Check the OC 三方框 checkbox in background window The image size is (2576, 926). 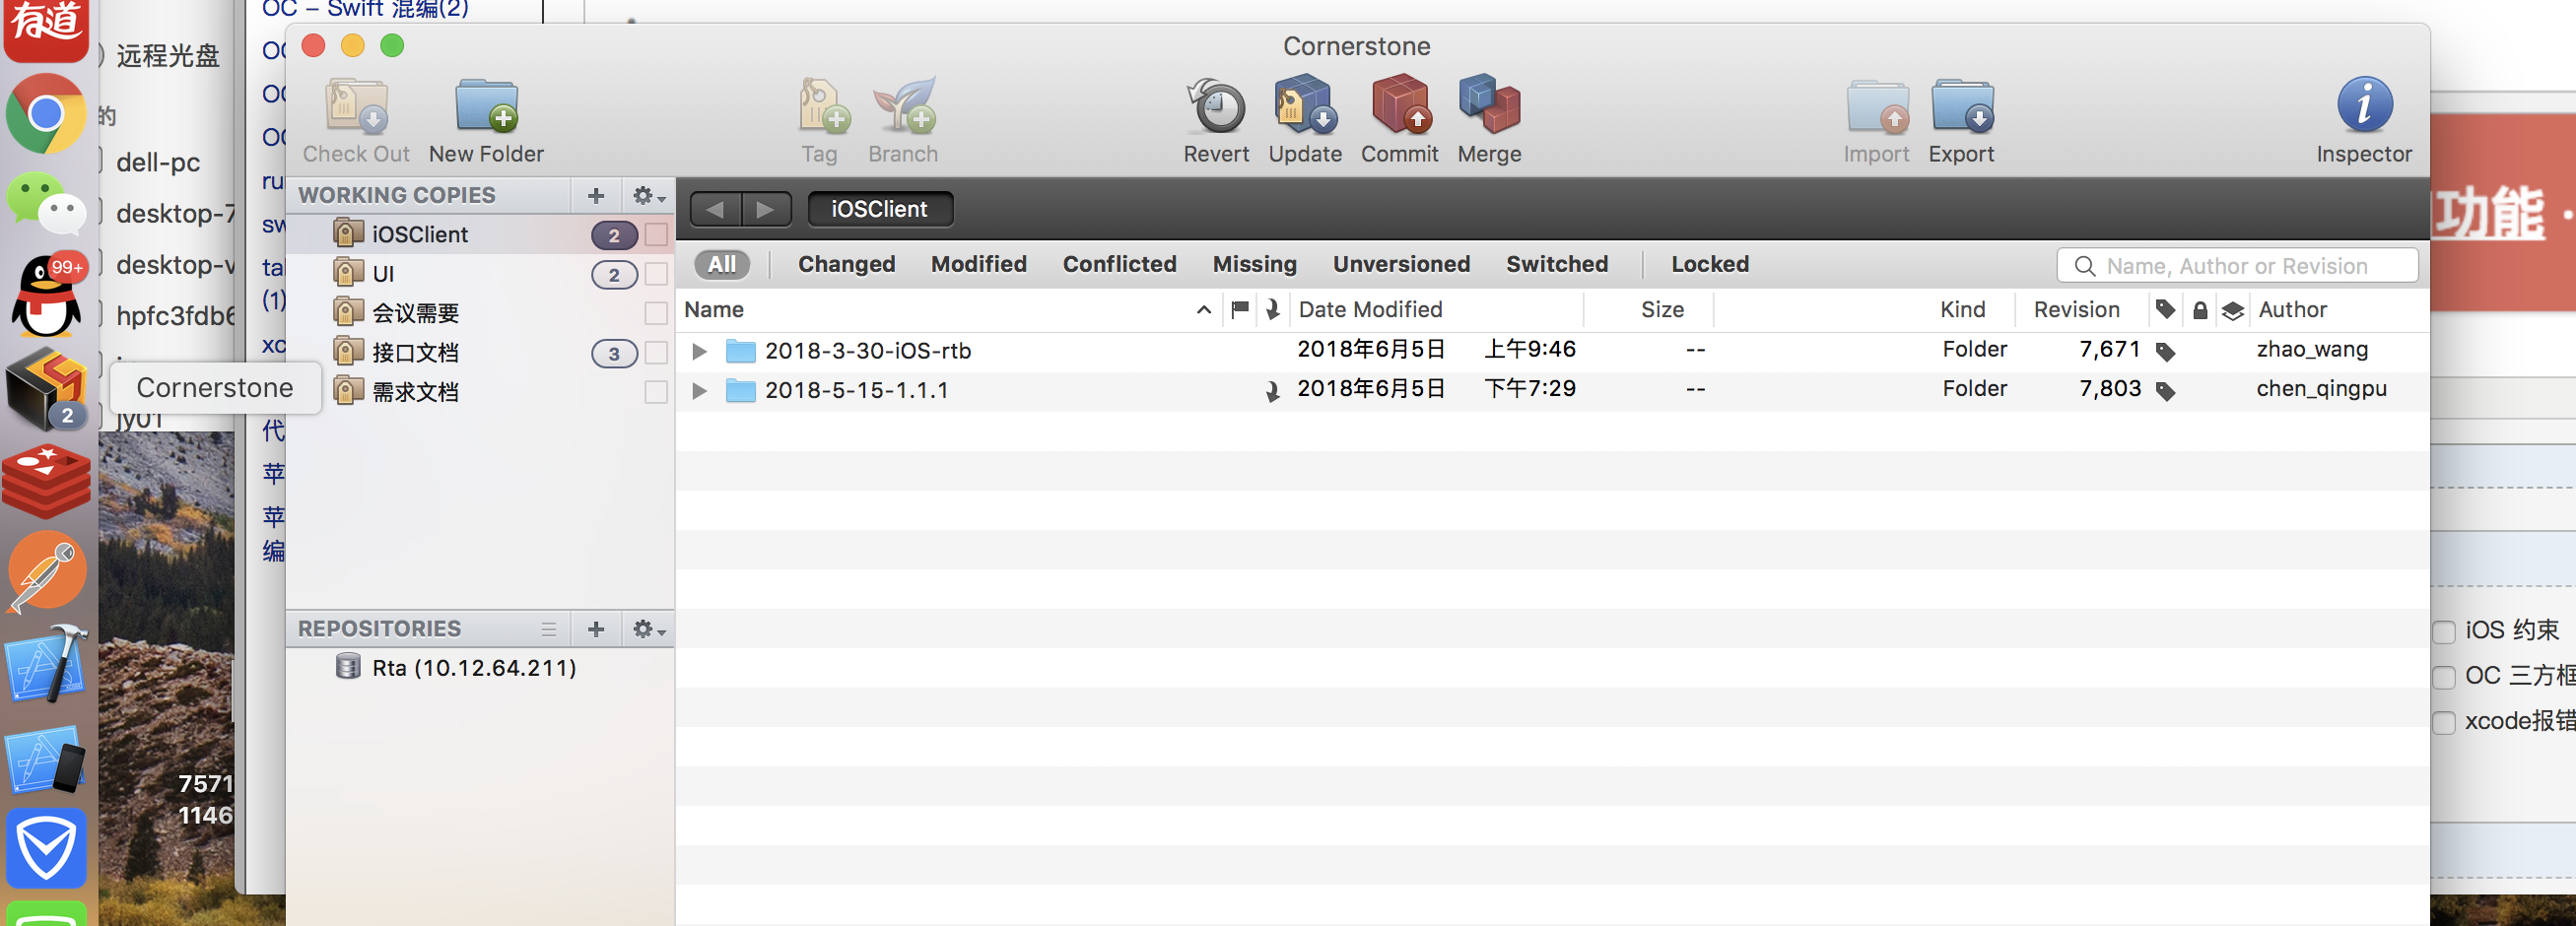point(2444,677)
